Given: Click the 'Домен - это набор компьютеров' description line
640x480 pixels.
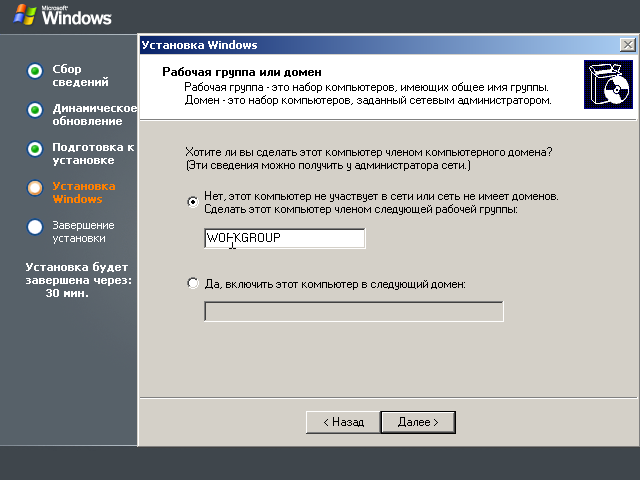Looking at the screenshot, I should pos(368,100).
